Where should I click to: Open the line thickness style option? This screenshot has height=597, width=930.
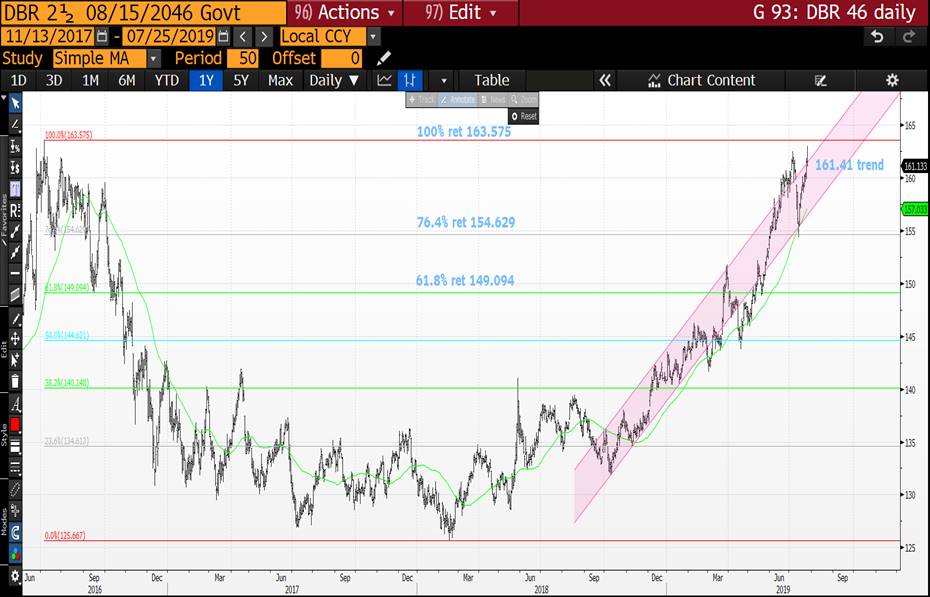coord(15,446)
